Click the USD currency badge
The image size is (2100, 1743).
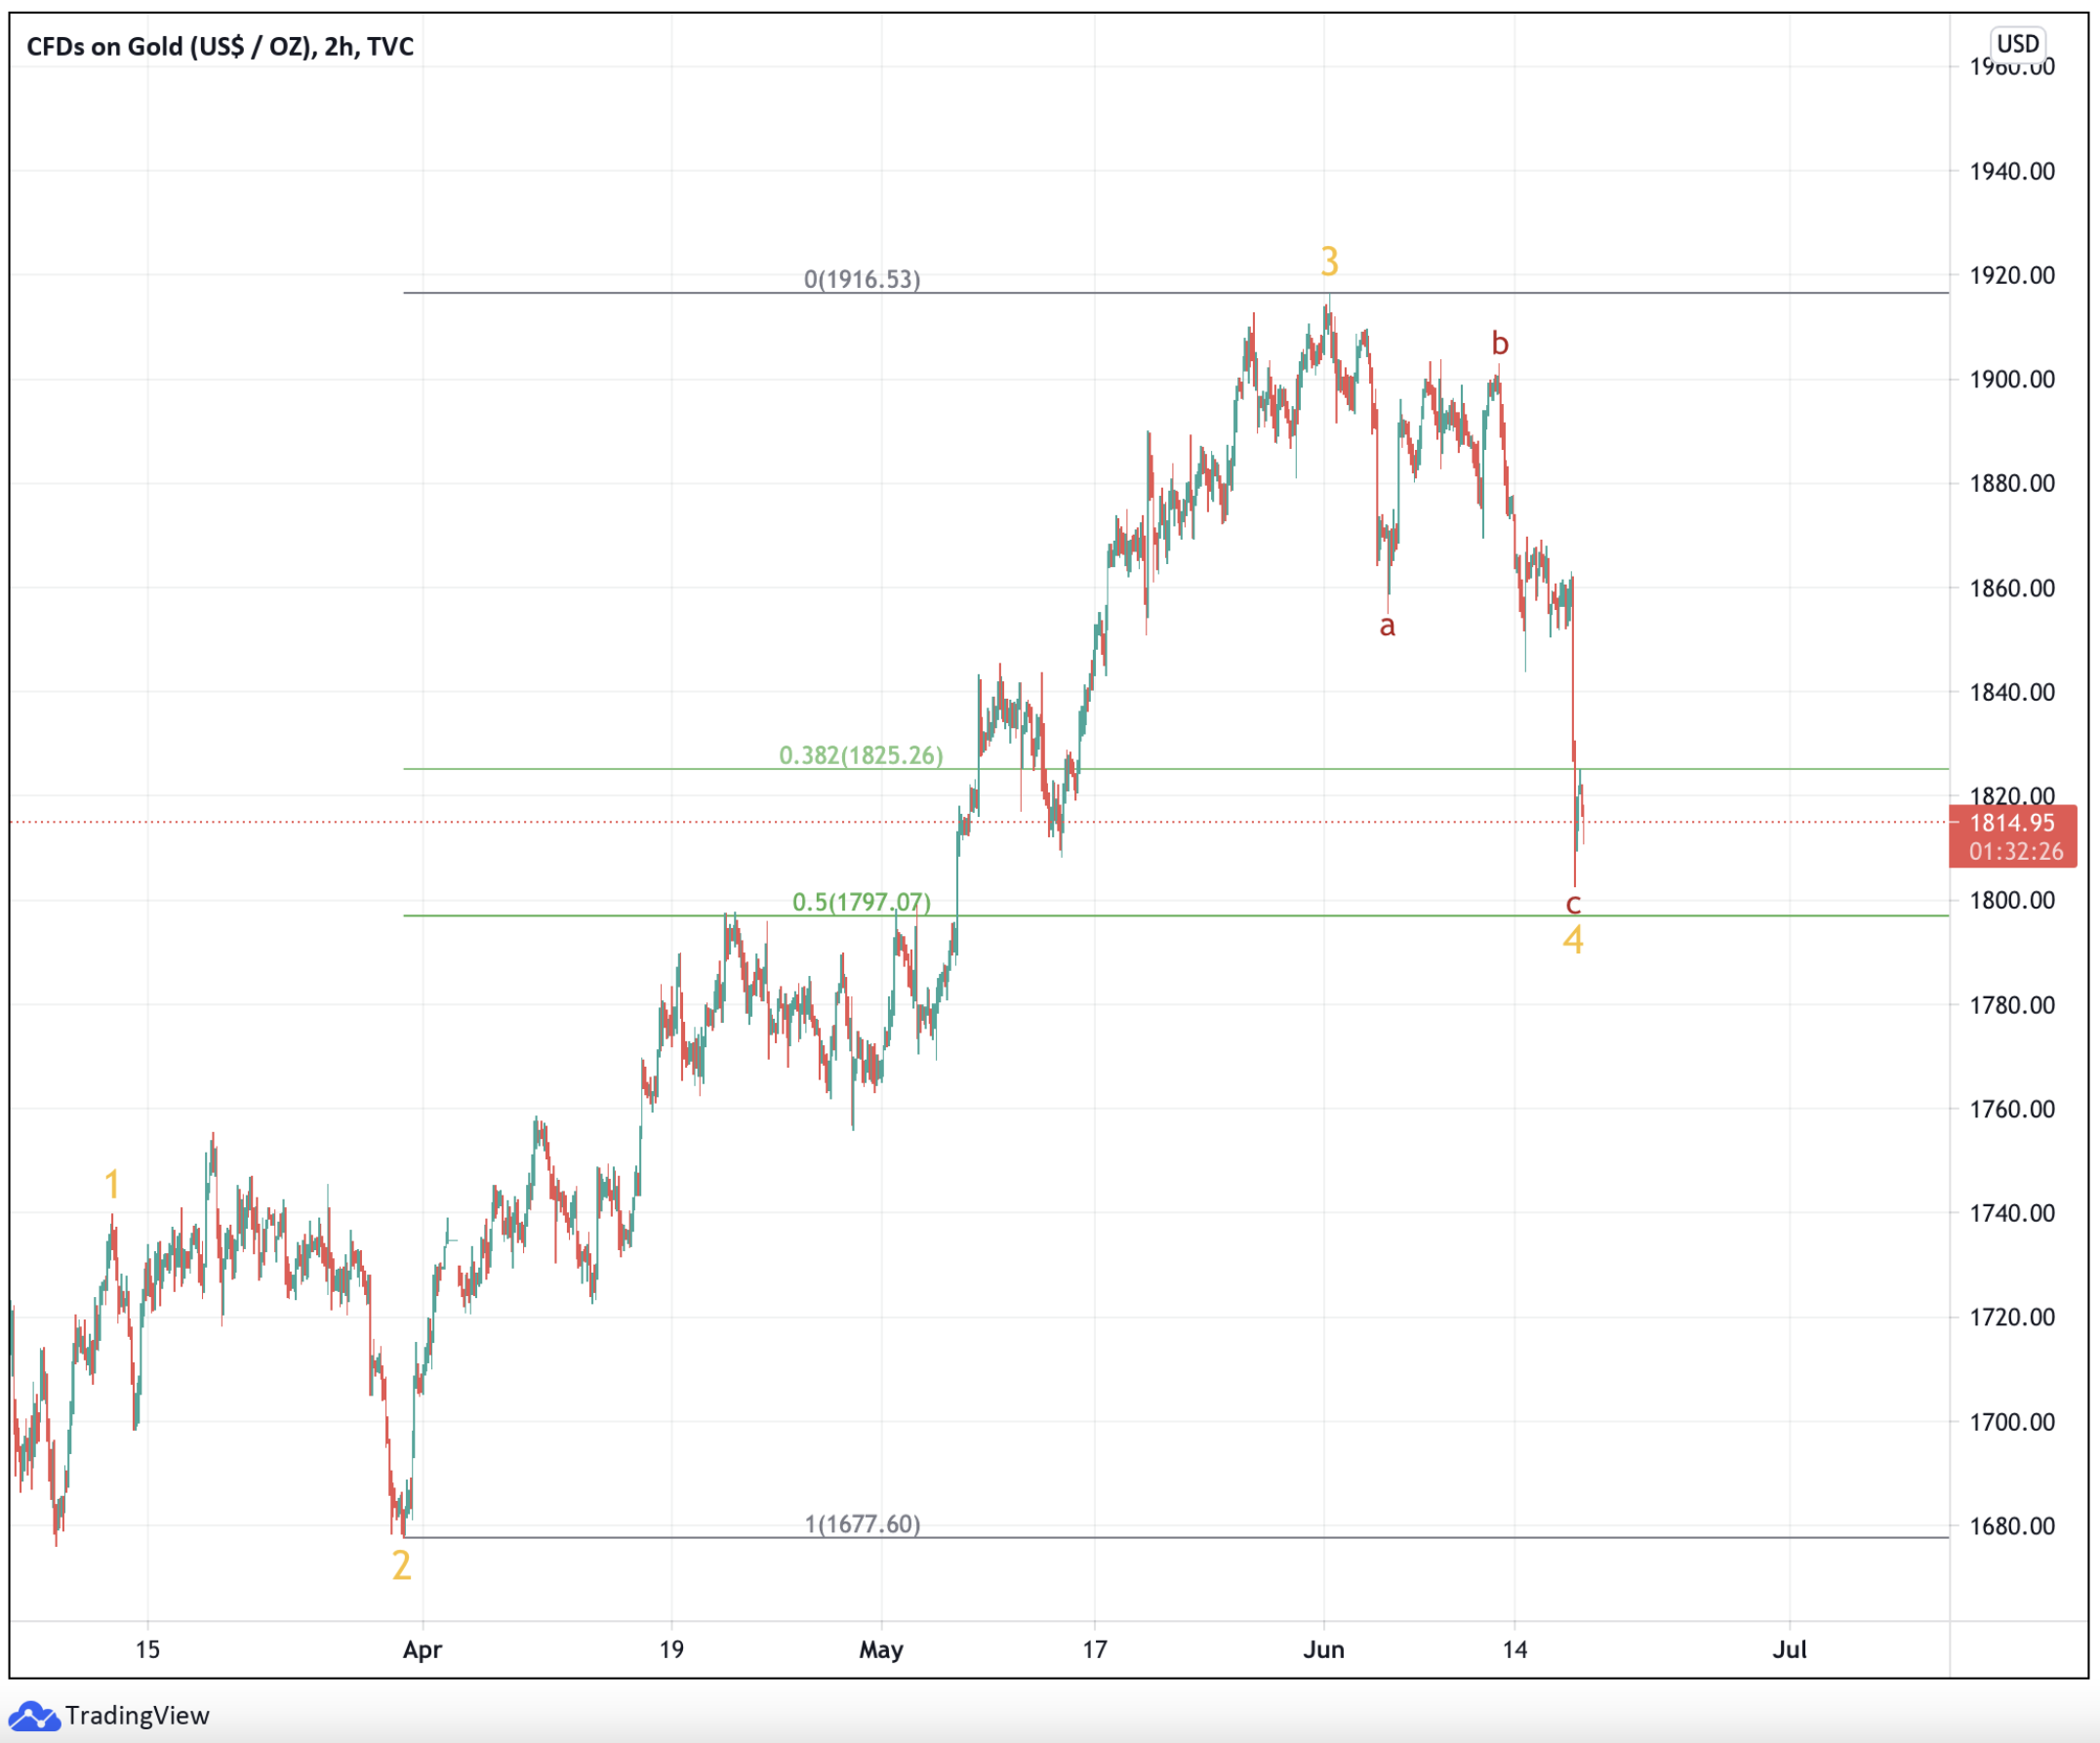[x=2016, y=44]
